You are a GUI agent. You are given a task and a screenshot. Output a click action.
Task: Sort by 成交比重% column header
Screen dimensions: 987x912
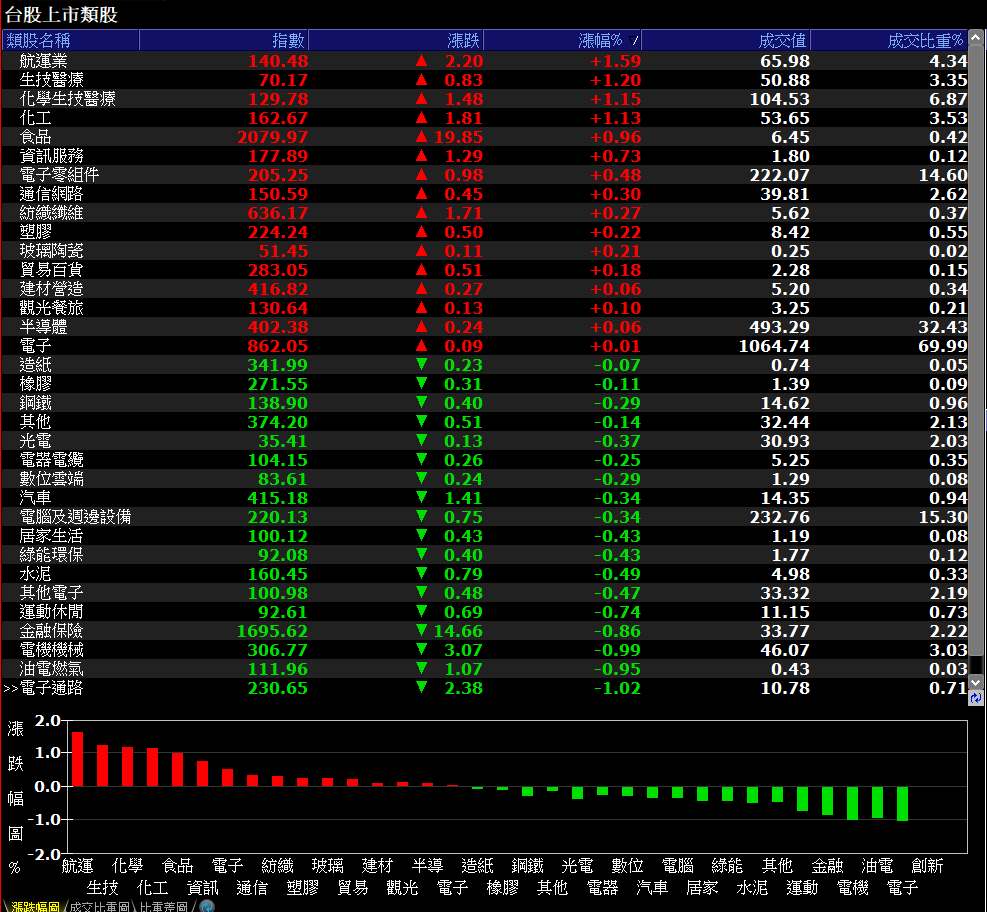point(889,40)
